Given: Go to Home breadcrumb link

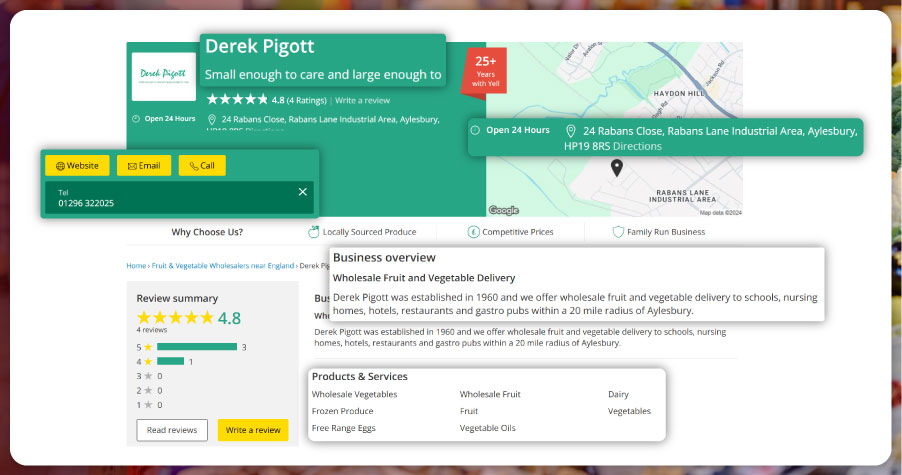Looking at the screenshot, I should [x=136, y=266].
